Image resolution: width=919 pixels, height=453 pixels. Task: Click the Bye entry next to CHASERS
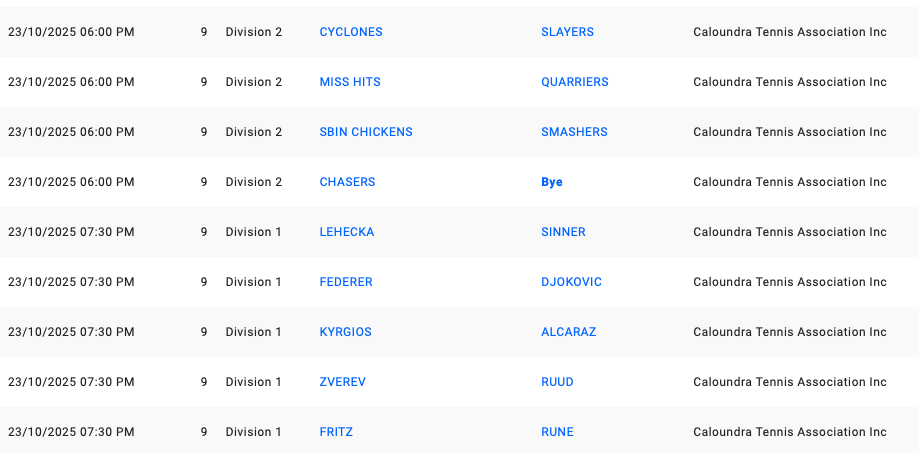tap(552, 182)
